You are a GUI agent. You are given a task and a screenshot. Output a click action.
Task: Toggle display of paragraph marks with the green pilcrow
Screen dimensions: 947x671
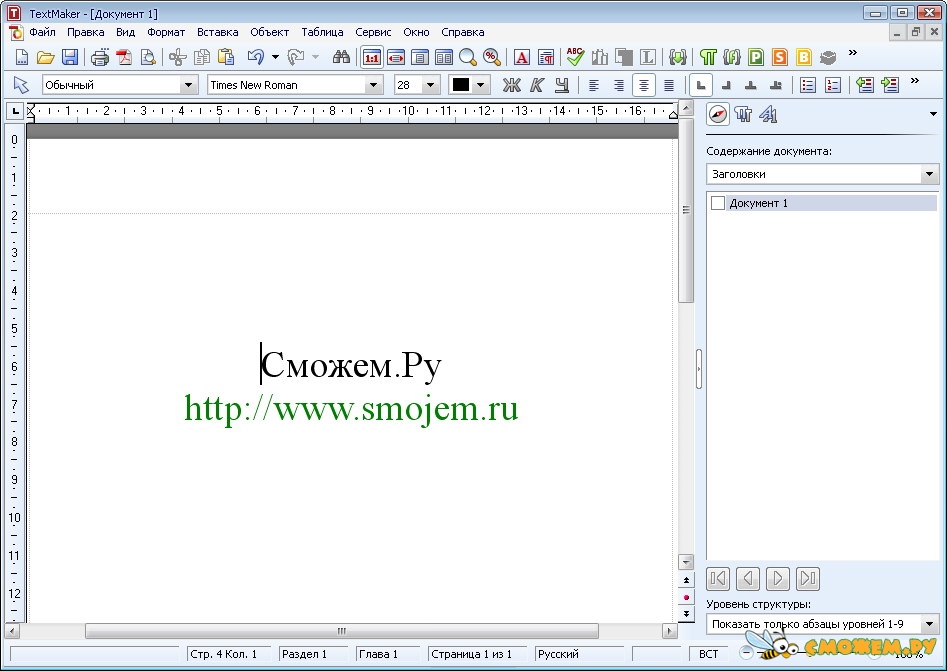[708, 57]
